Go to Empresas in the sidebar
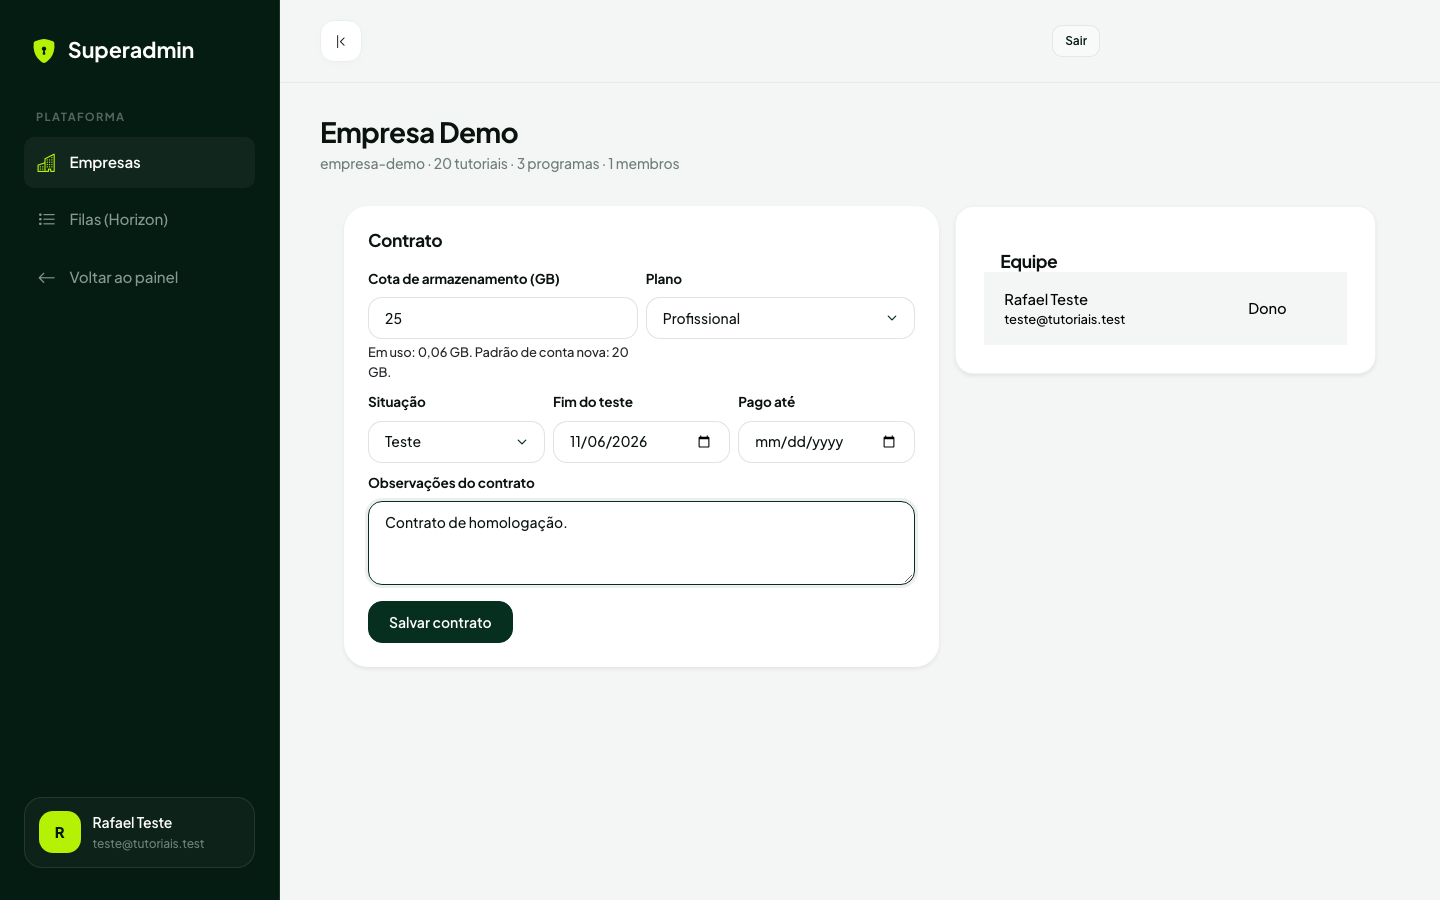 click(x=139, y=163)
